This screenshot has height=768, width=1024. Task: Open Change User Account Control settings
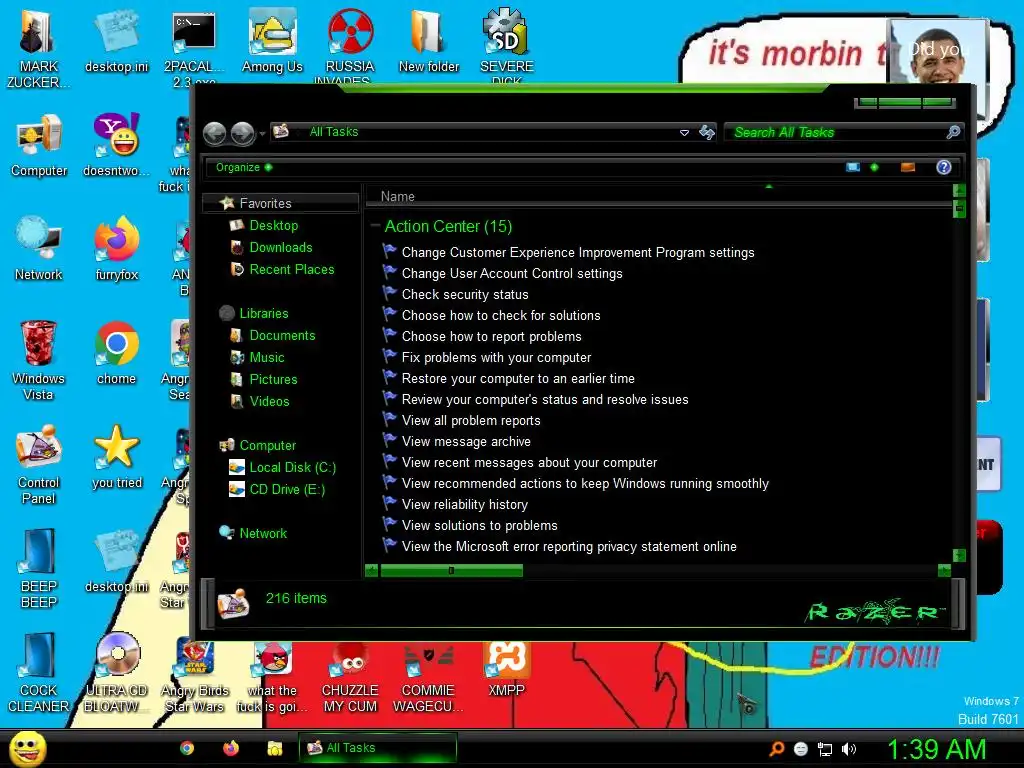(511, 274)
